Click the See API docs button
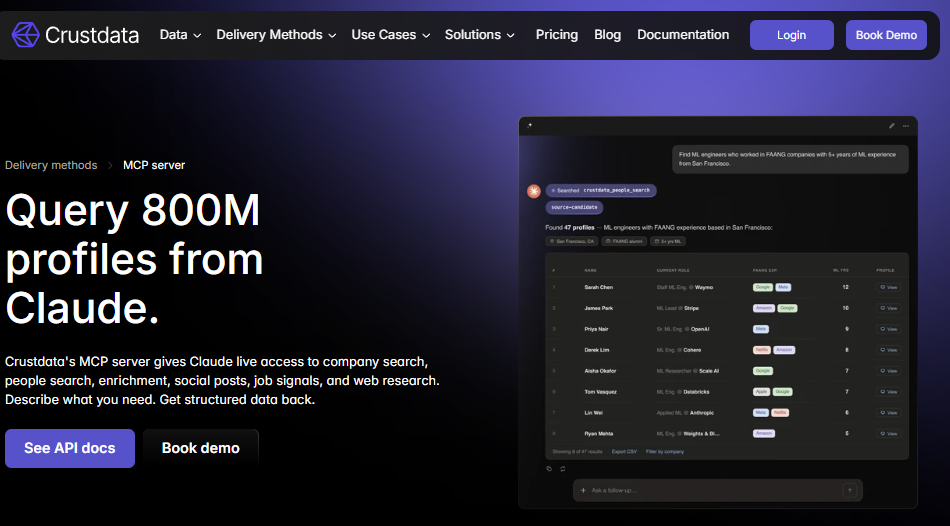This screenshot has height=526, width=950. (x=70, y=448)
